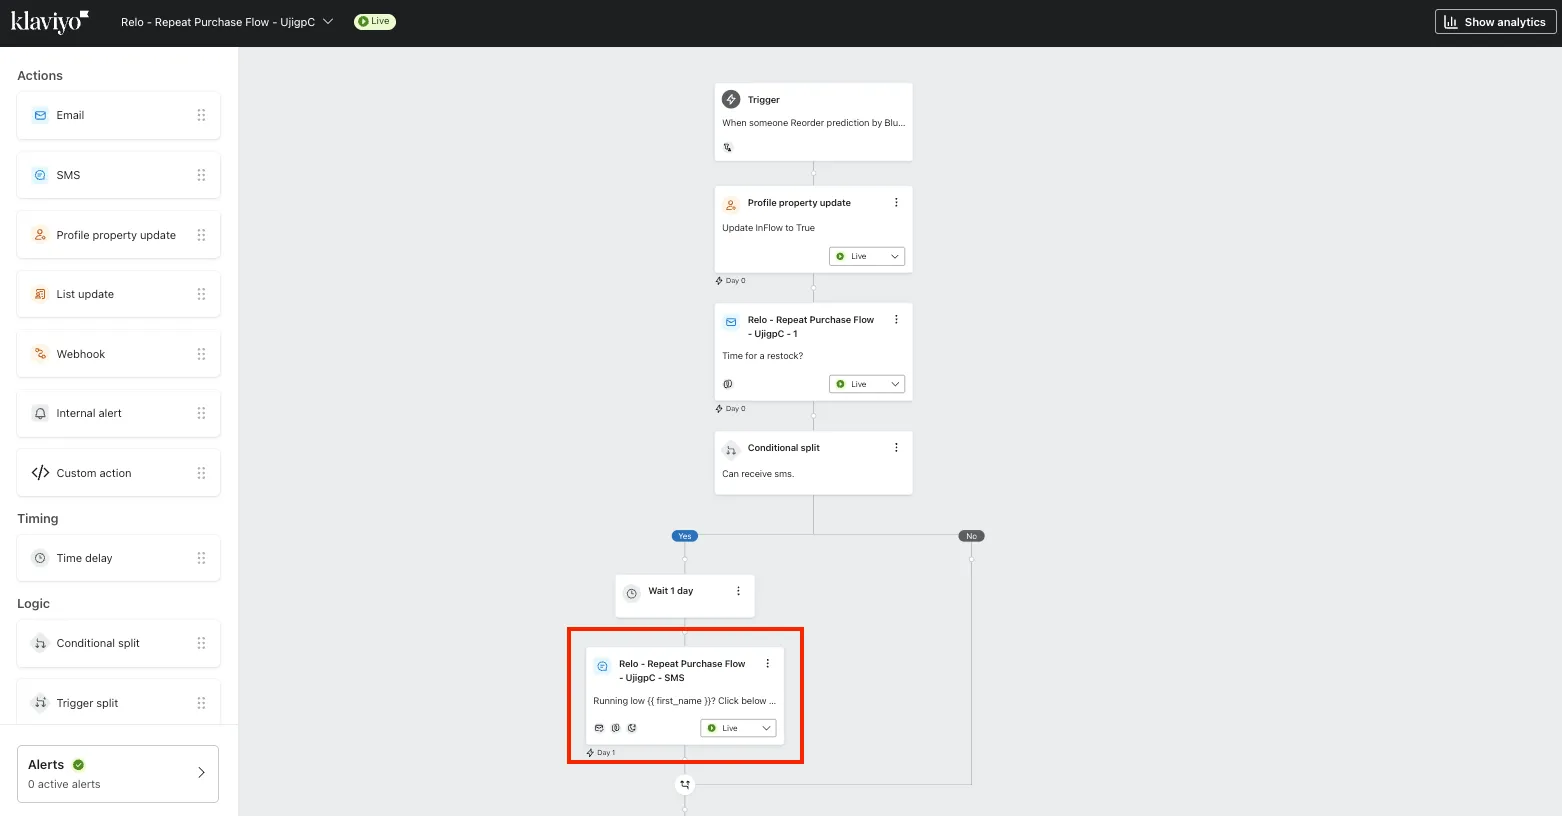Image resolution: width=1562 pixels, height=816 pixels.
Task: Open Show analytics
Action: [x=1496, y=22]
